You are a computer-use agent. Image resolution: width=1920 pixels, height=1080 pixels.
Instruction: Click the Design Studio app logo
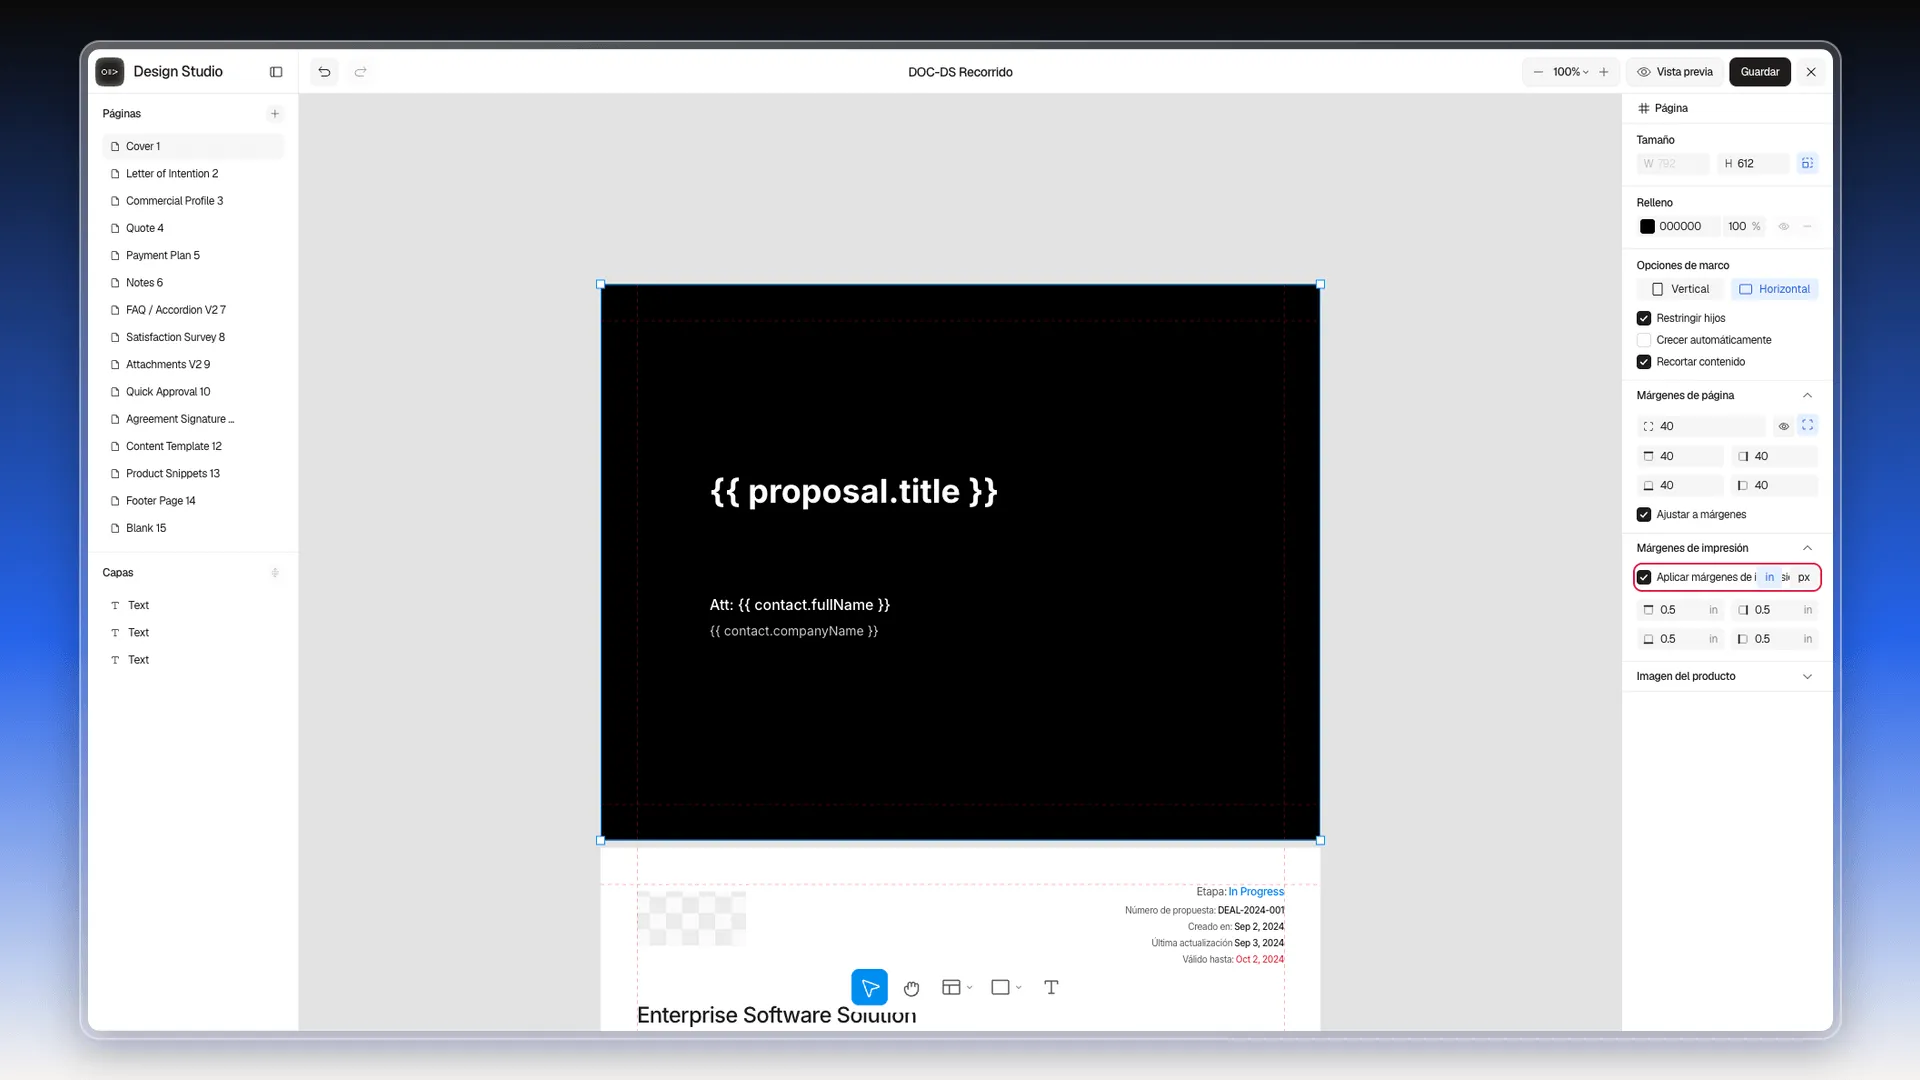point(110,72)
